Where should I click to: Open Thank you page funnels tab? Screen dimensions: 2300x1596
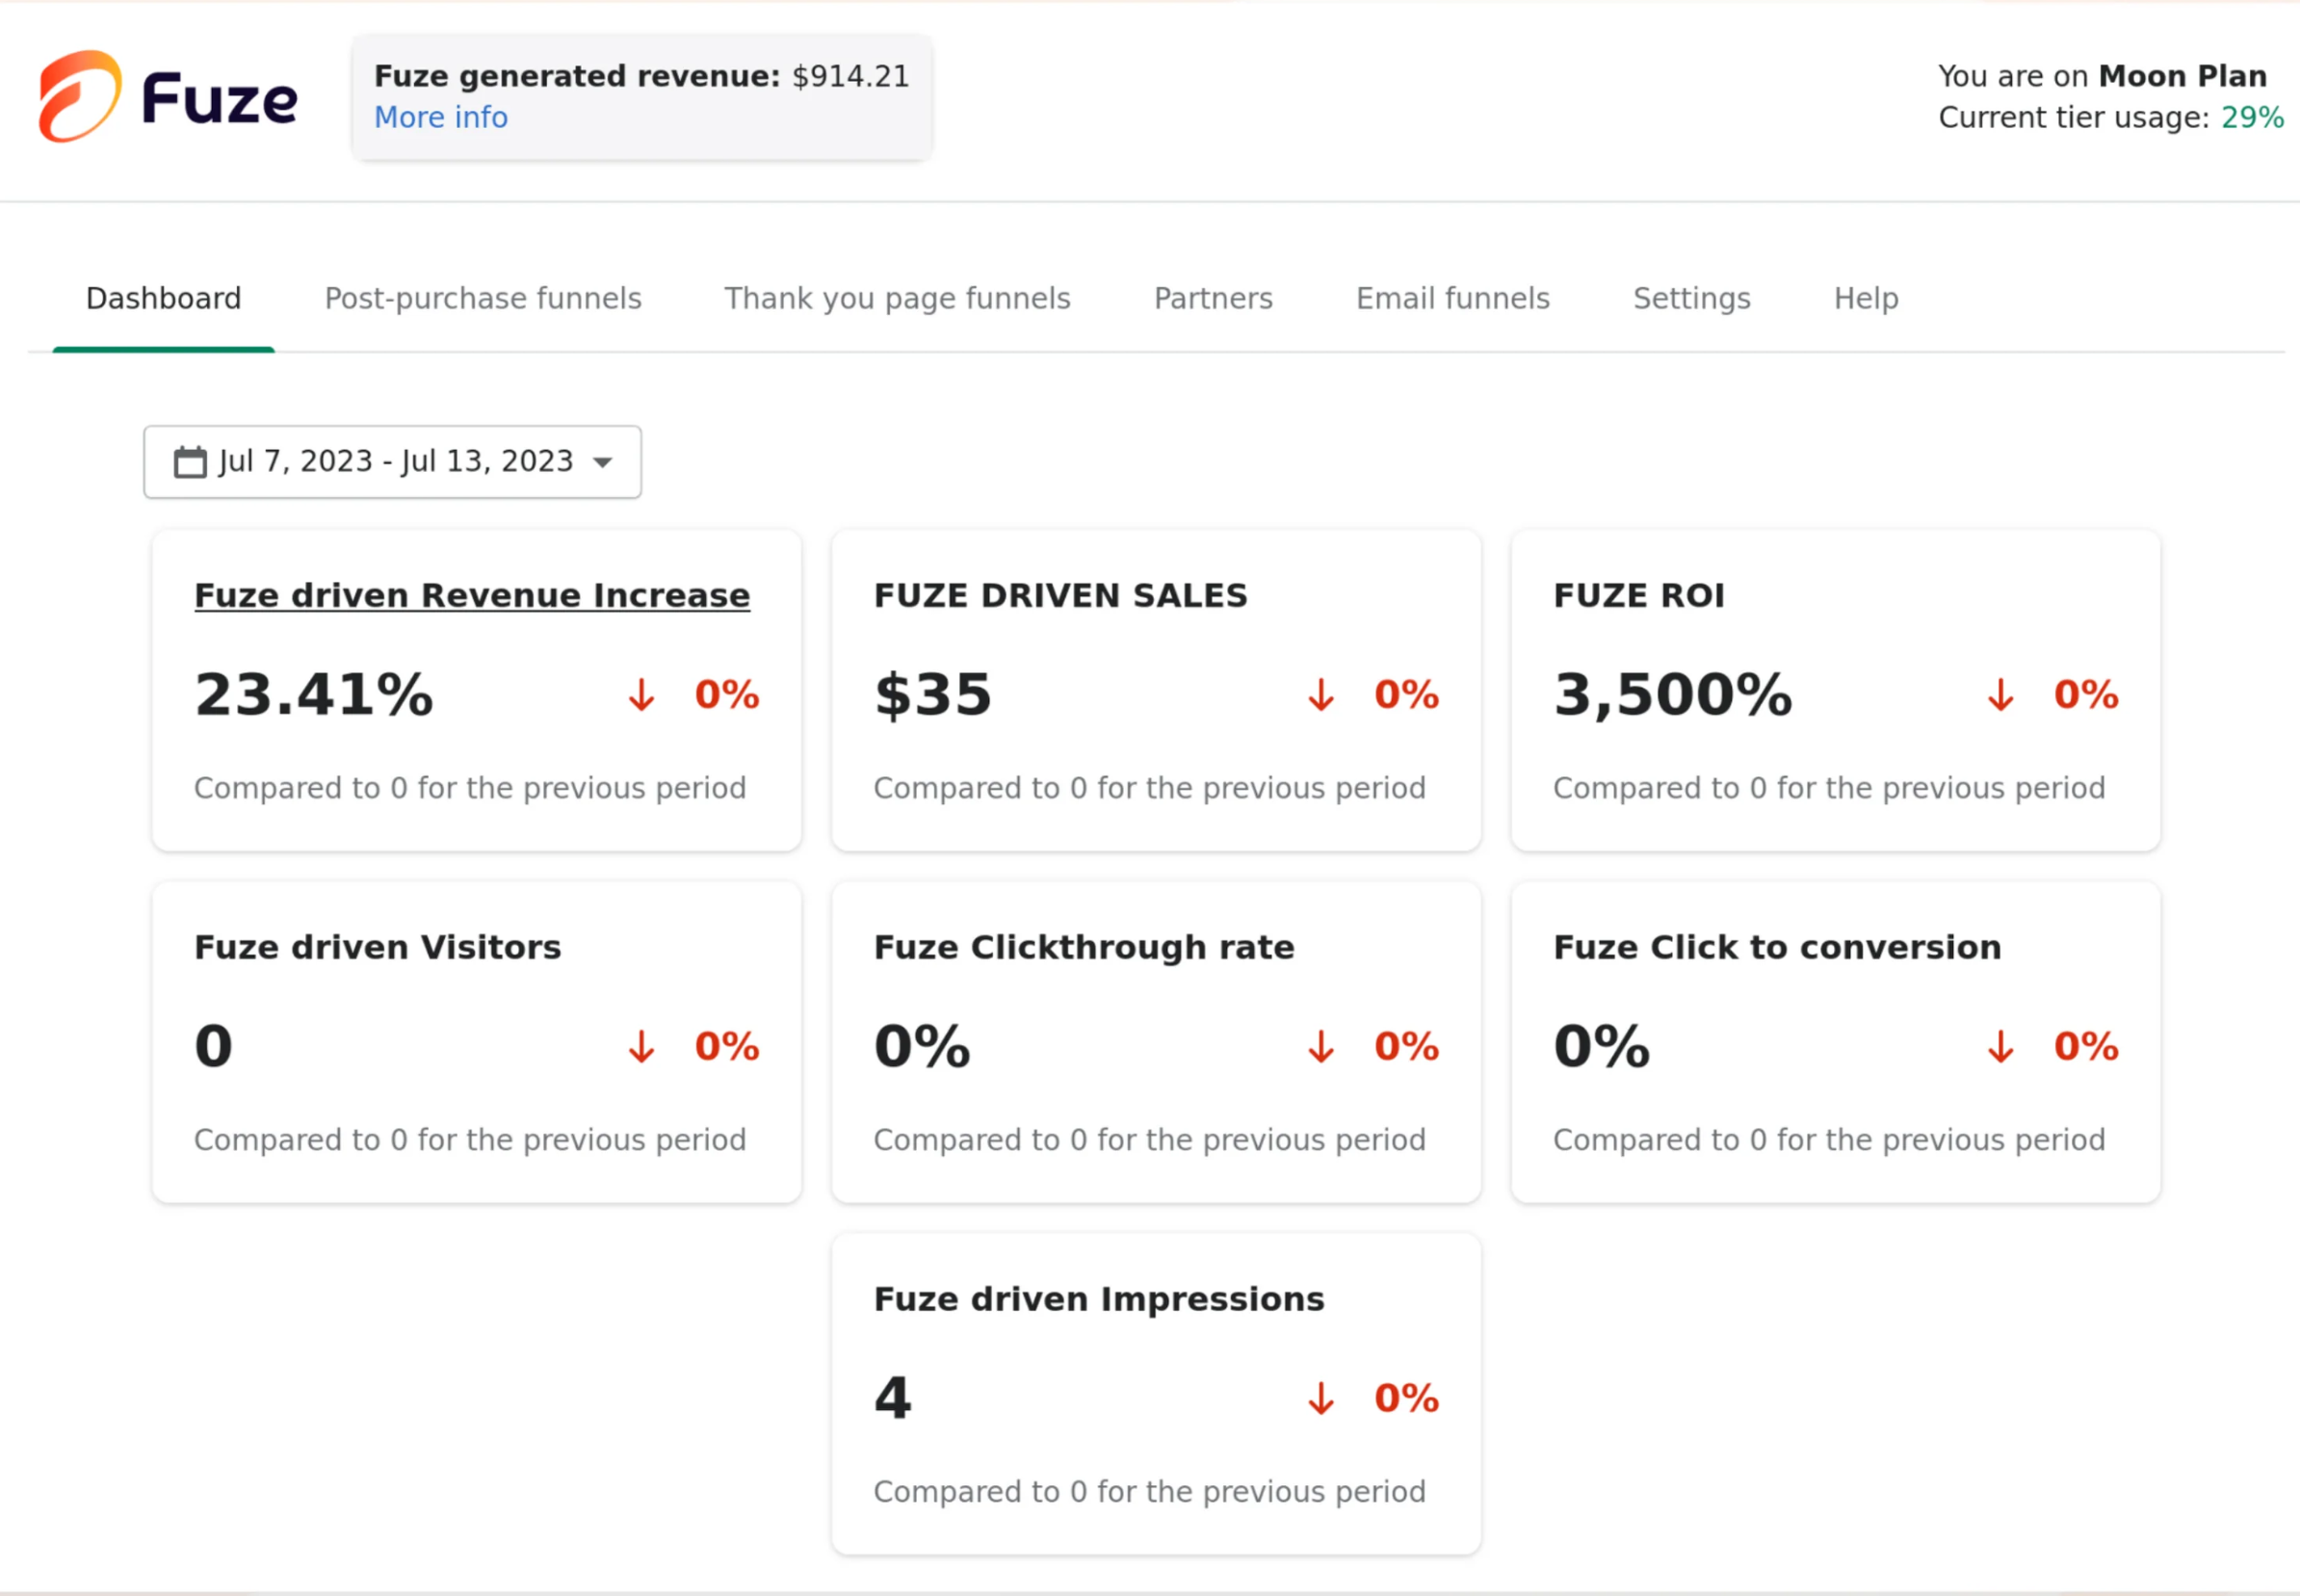tap(897, 298)
